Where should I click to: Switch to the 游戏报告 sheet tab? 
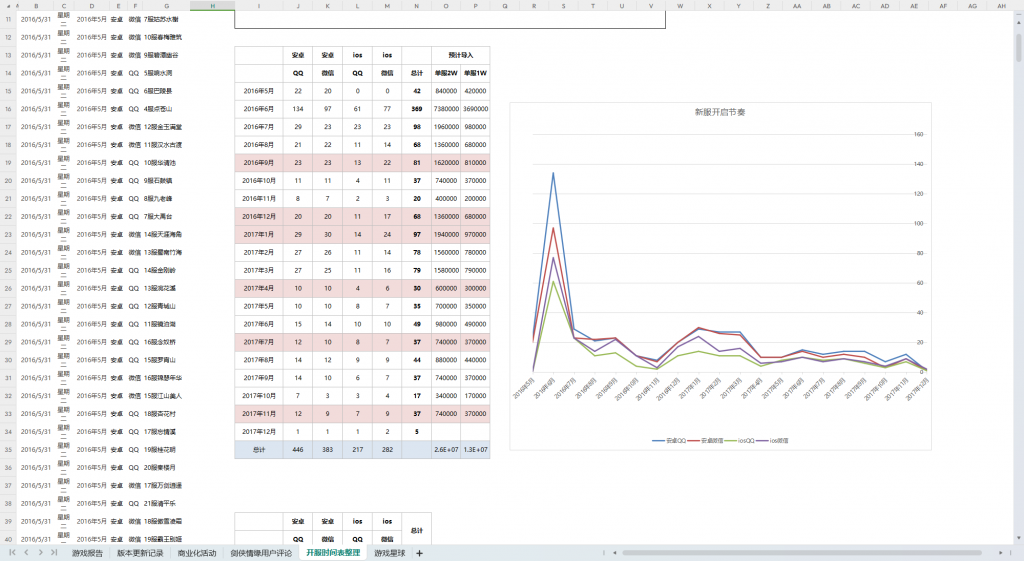click(x=87, y=553)
